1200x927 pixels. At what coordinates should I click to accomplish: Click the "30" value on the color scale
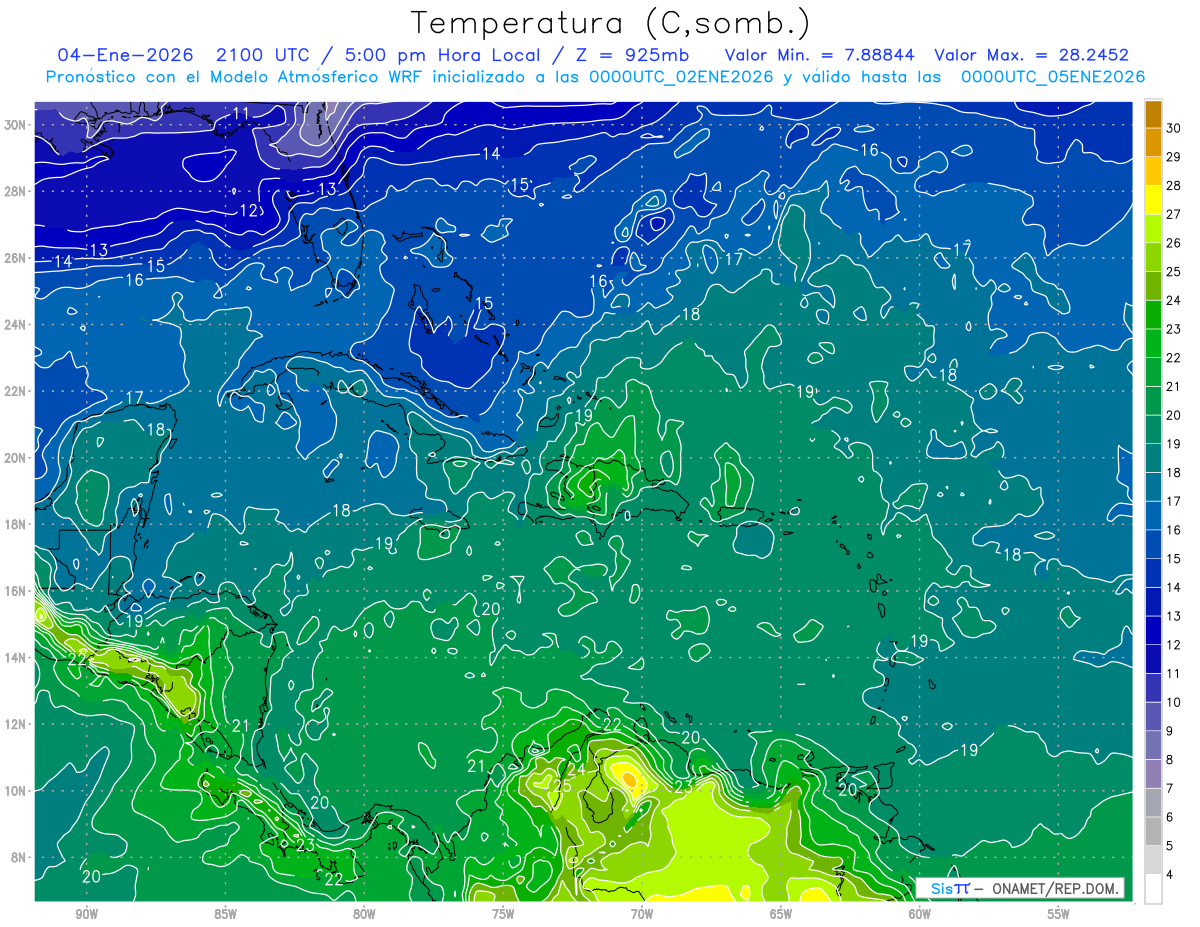(x=1174, y=127)
